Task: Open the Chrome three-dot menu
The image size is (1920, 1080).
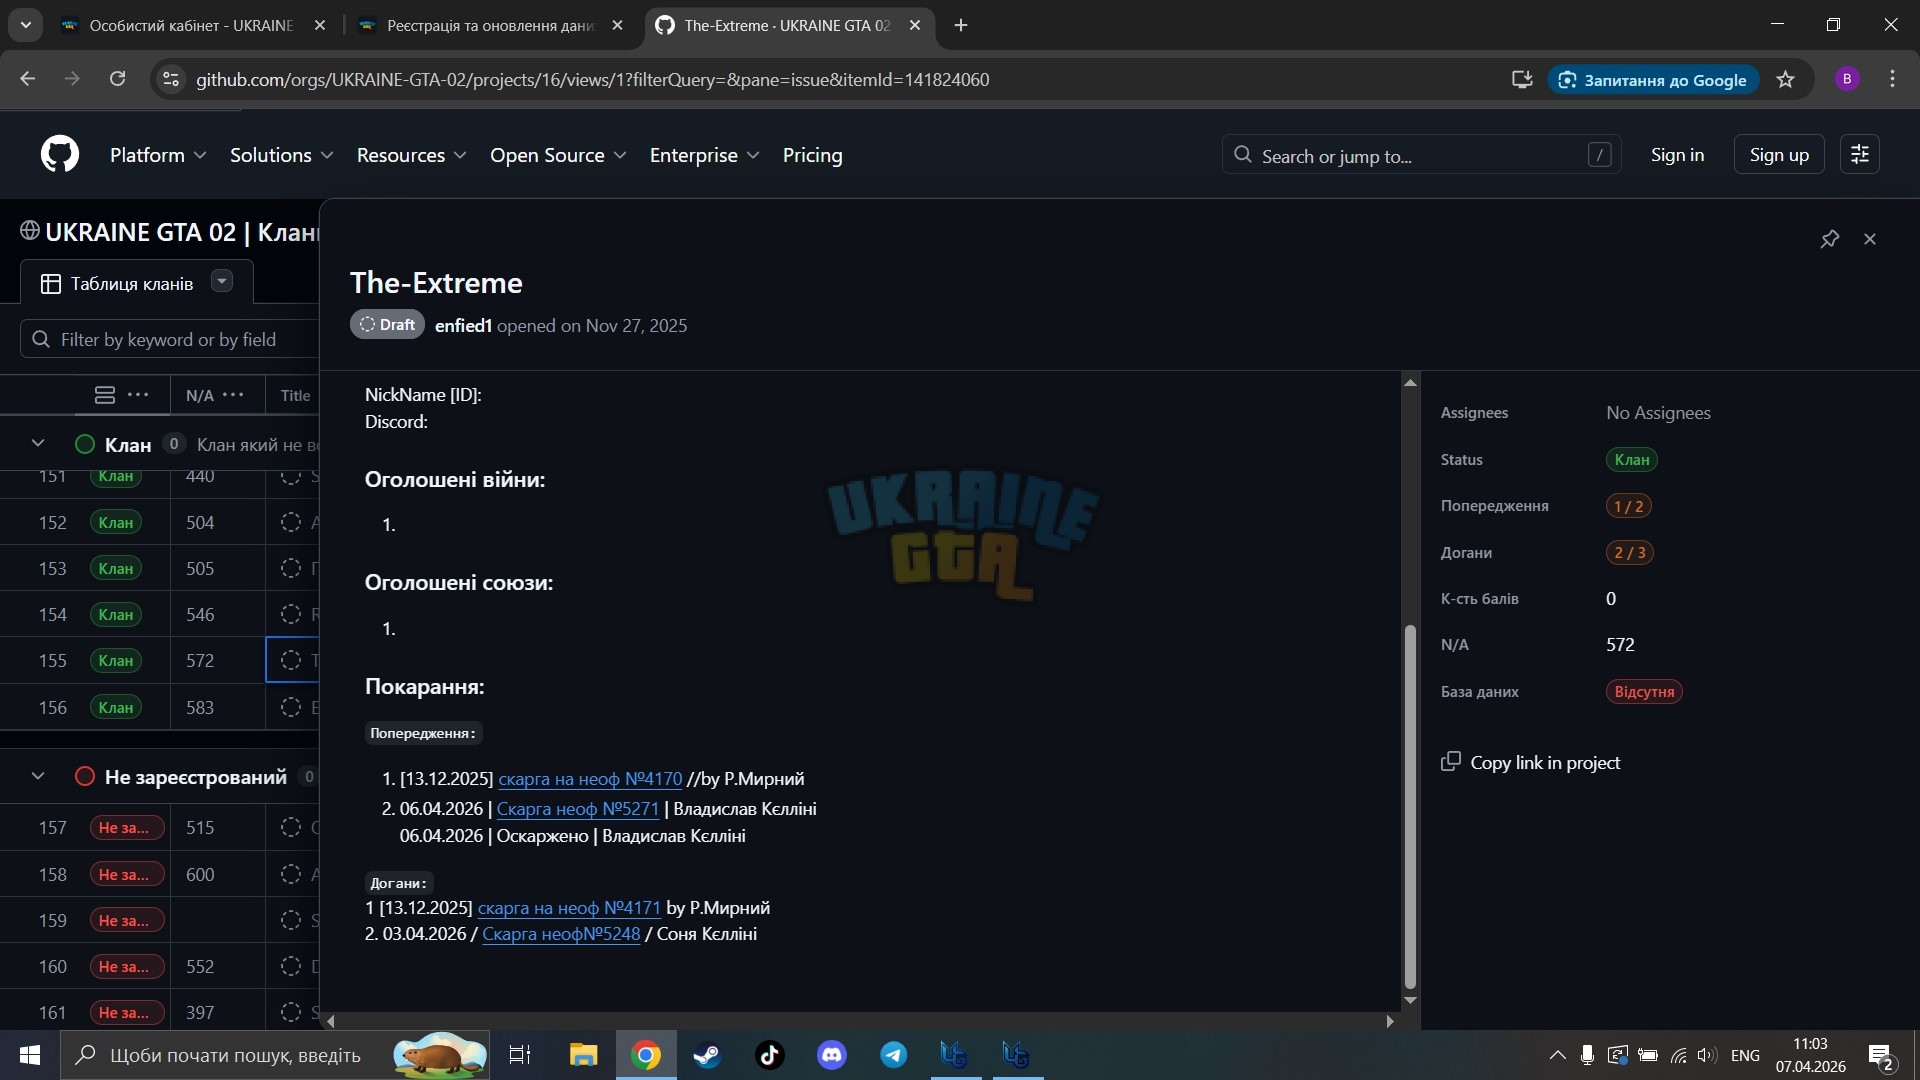Action: [1892, 79]
